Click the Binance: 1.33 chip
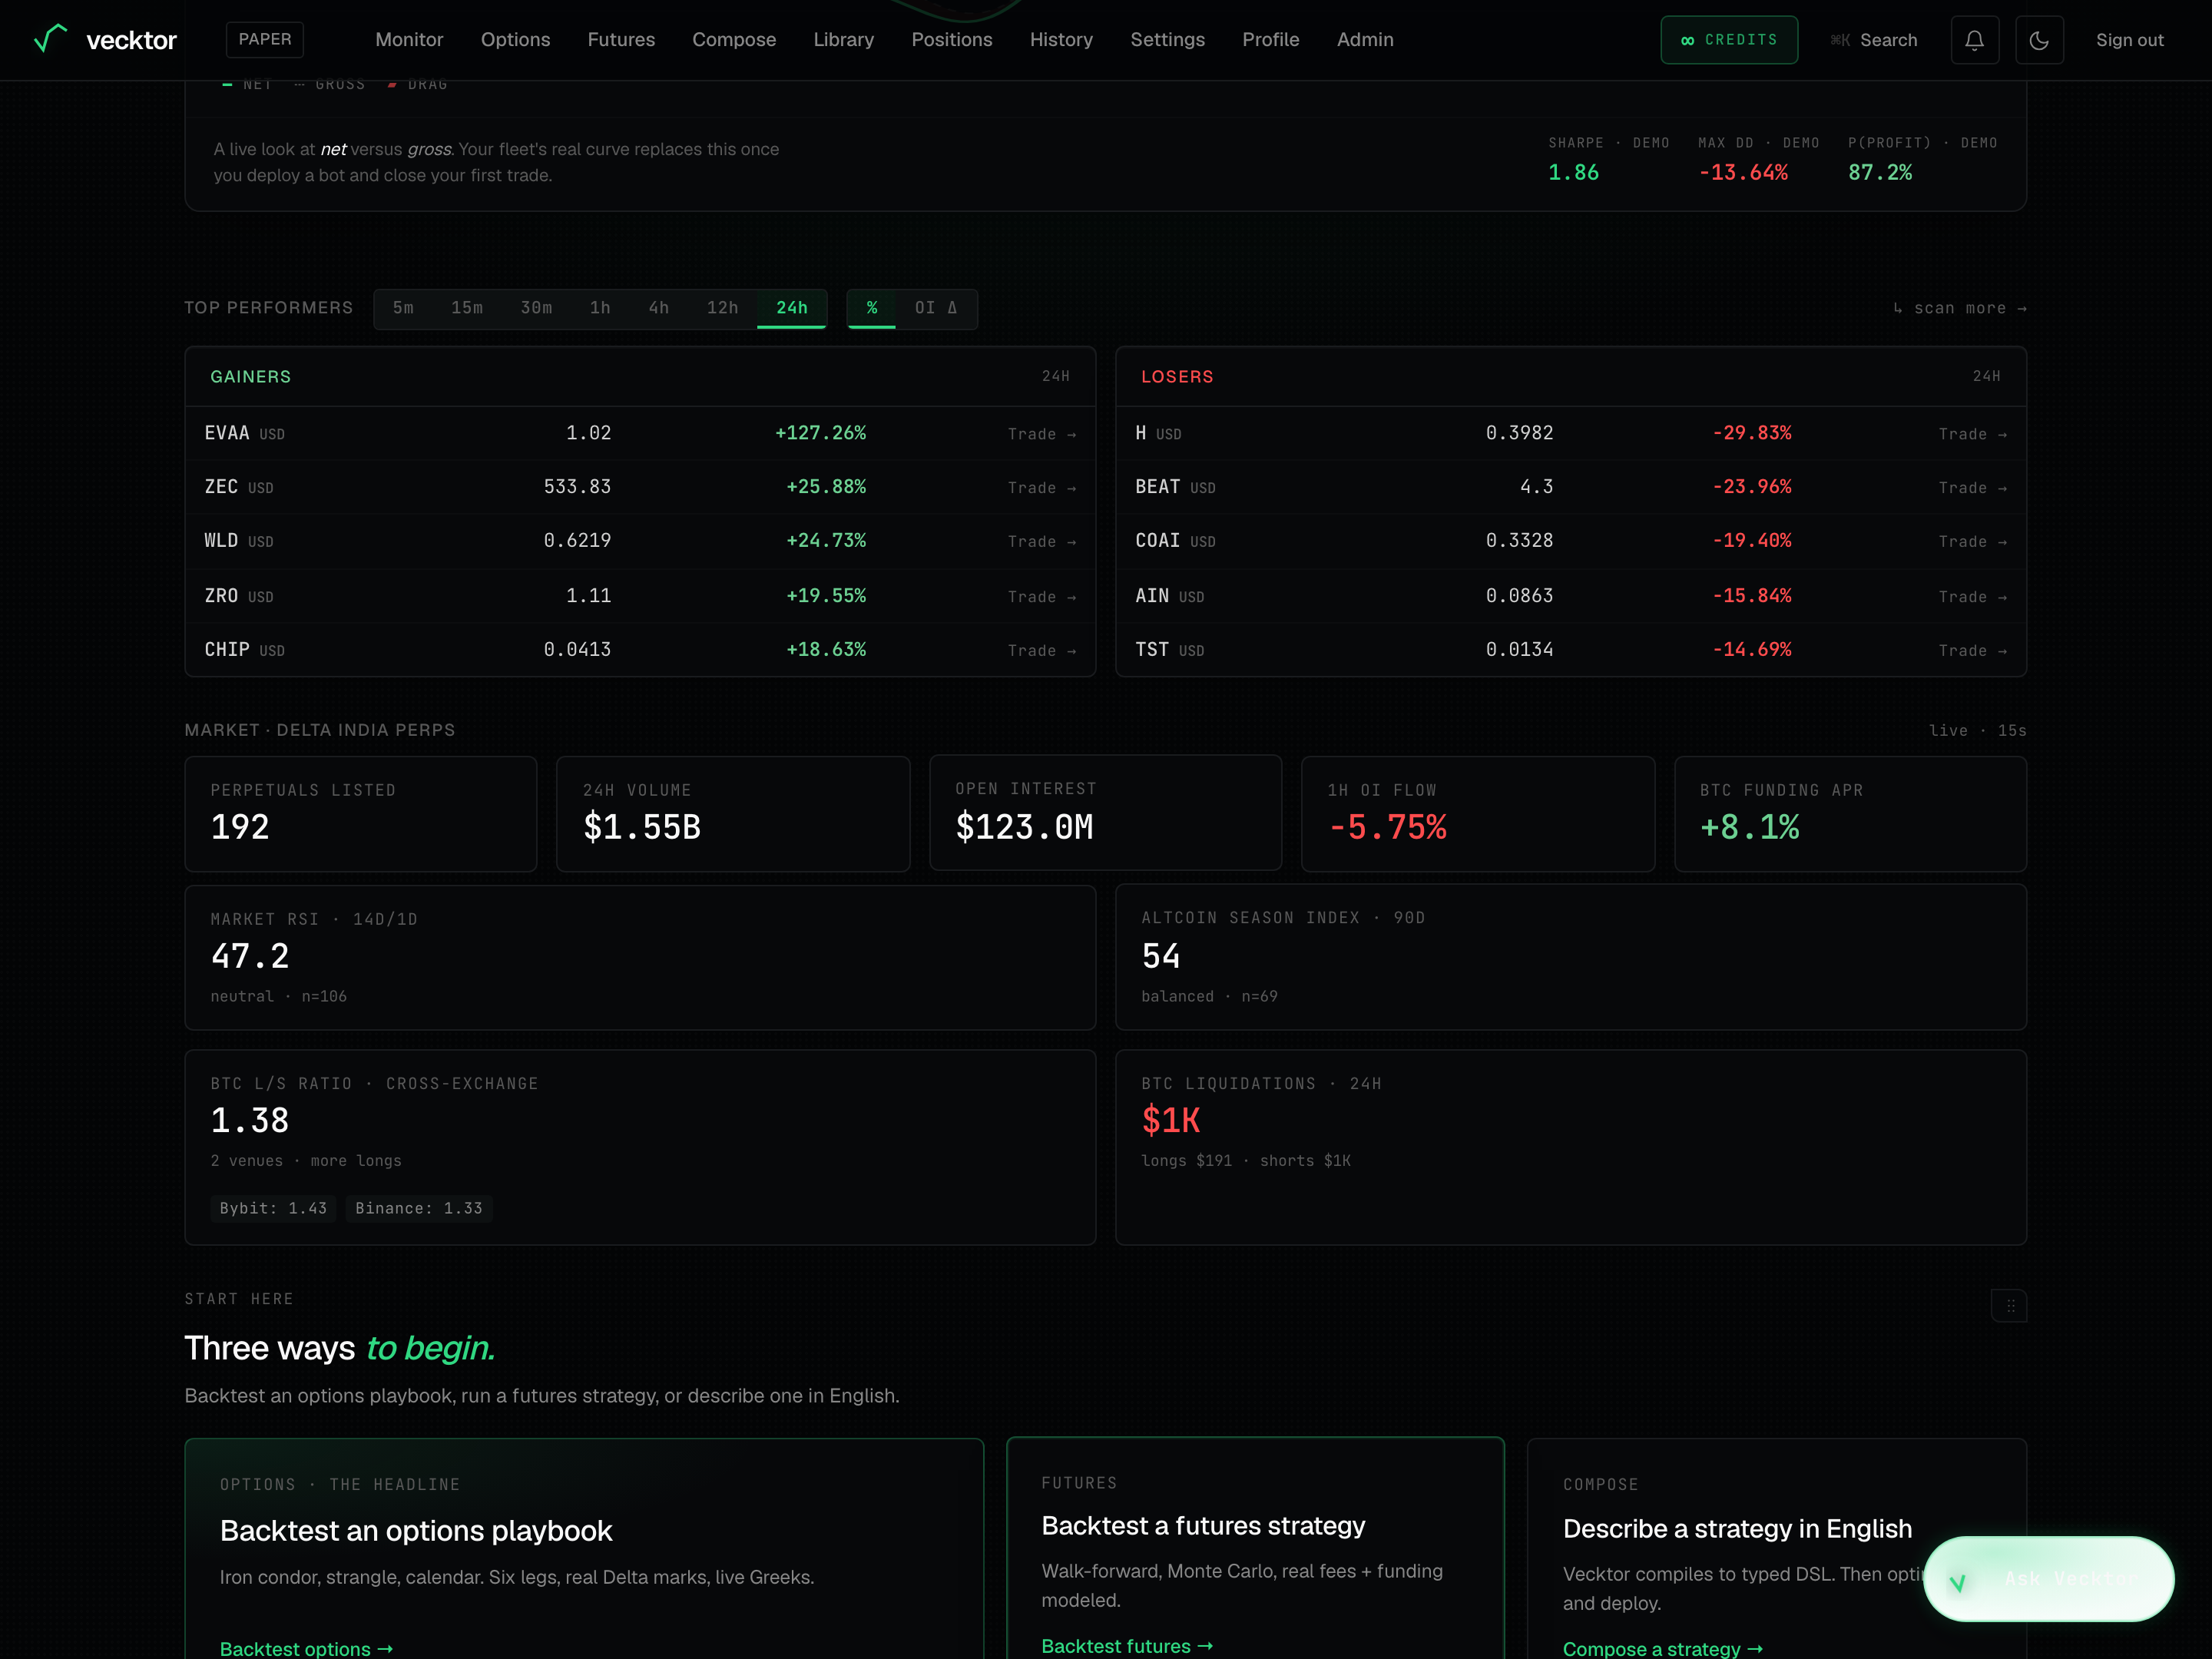The image size is (2212, 1659). point(419,1208)
